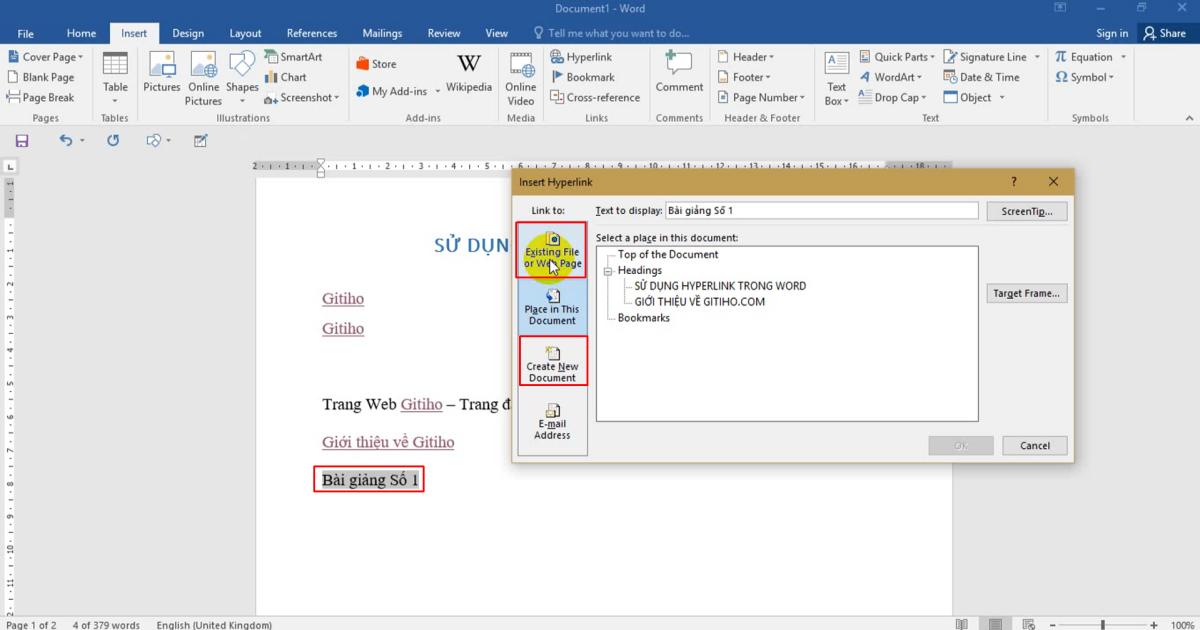Insert an Online Video
This screenshot has width=1200, height=630.
tap(520, 80)
